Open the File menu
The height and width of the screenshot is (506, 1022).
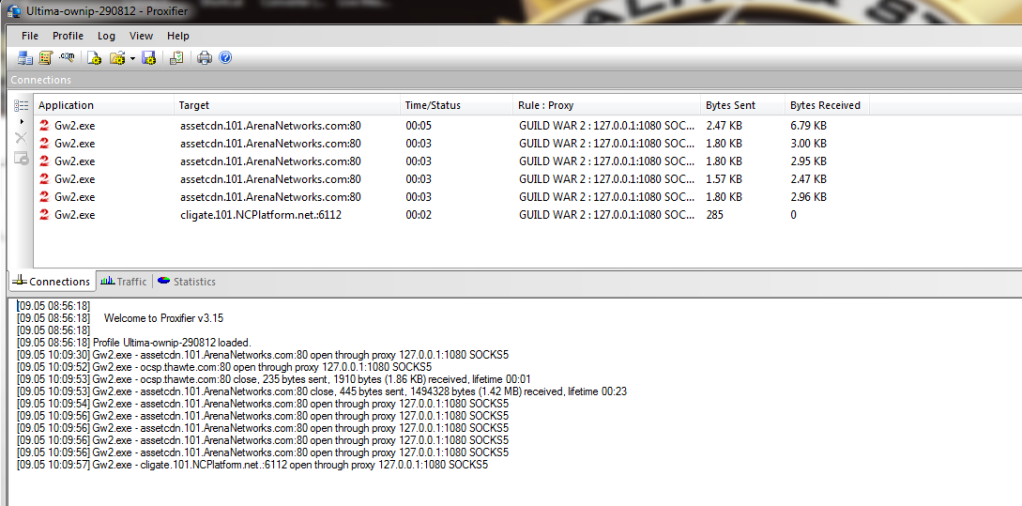pos(30,36)
